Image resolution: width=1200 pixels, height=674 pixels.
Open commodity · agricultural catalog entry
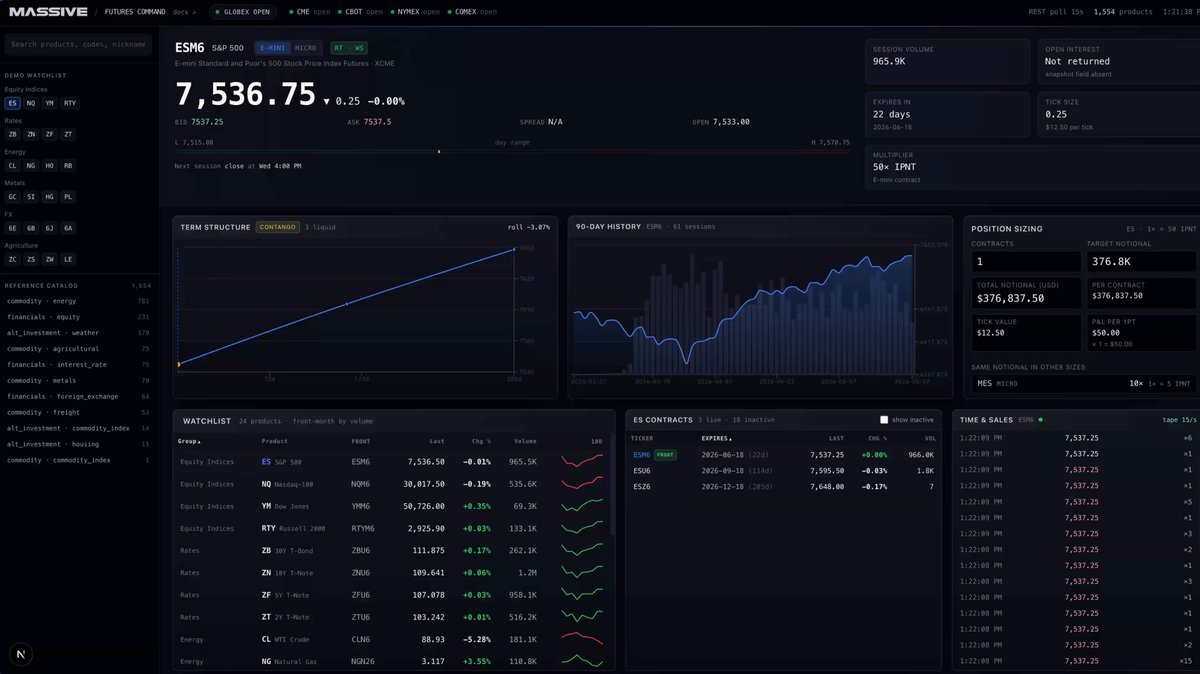click(78, 349)
